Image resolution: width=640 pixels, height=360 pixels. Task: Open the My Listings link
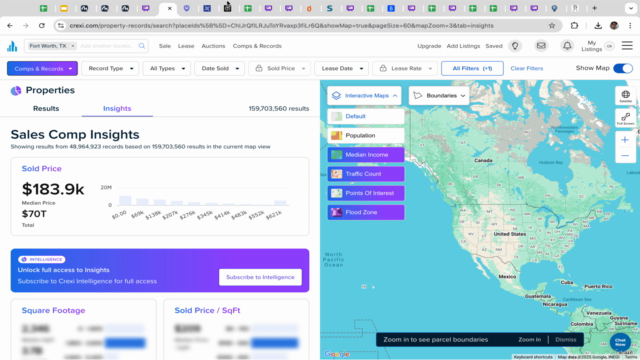[x=591, y=46]
